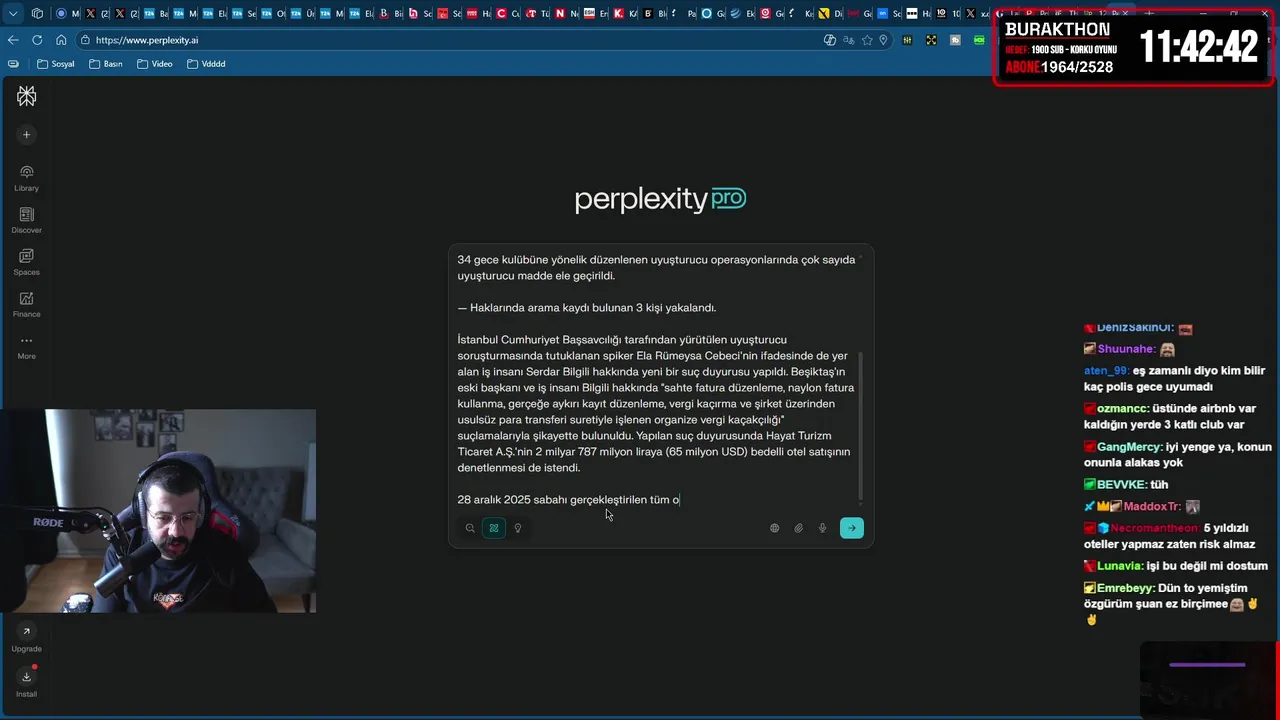This screenshot has width=1280, height=720.
Task: Click chat username Lunavia
Action: [1120, 565]
